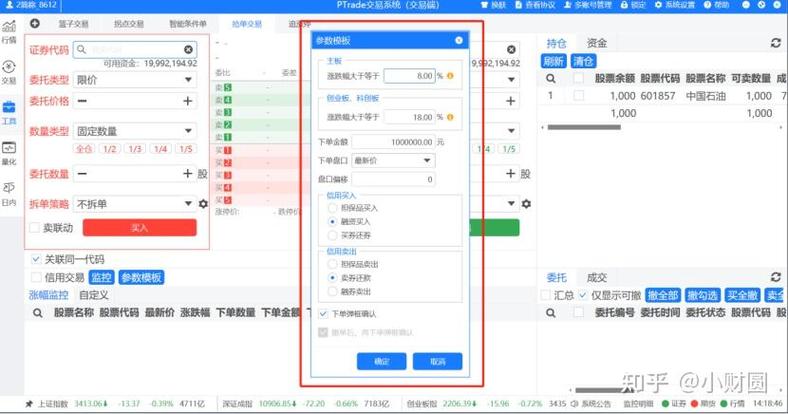Refresh the 持仓 holdings panel via refresh icon

pyautogui.click(x=775, y=43)
